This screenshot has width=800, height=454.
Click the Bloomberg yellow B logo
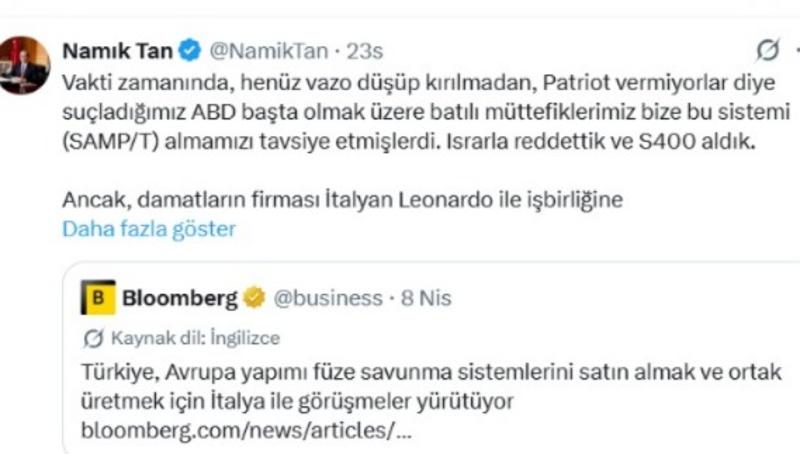coord(98,297)
